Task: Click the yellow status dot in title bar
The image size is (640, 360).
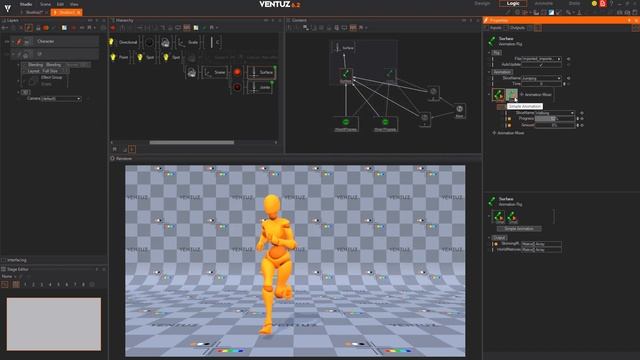Action: [x=594, y=4]
